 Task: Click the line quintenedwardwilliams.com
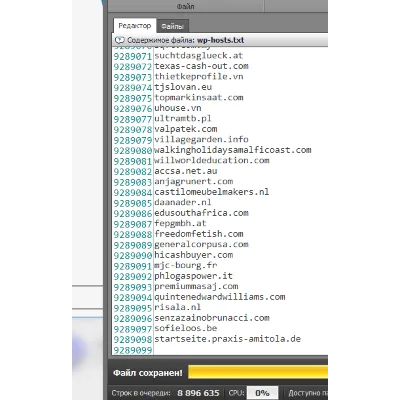(x=220, y=297)
